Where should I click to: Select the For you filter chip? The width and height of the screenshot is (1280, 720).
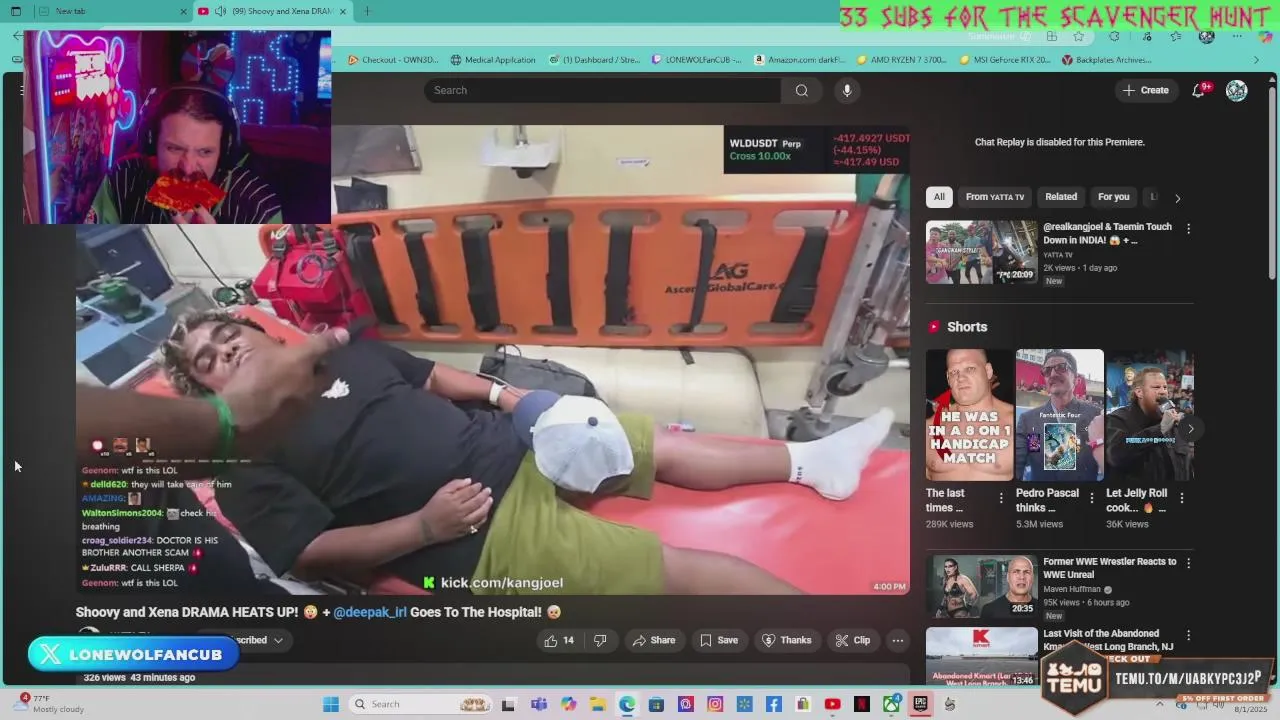(1113, 197)
